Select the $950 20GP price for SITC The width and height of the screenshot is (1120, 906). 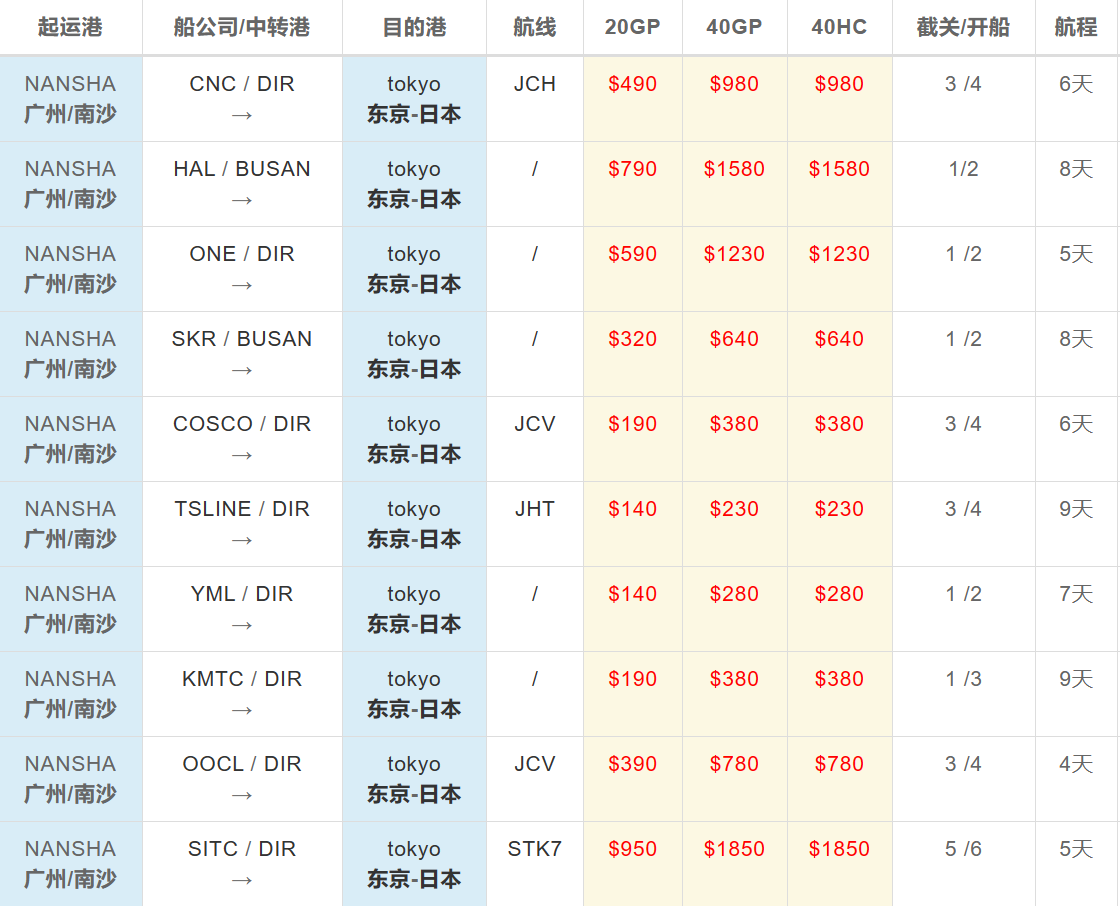click(632, 849)
